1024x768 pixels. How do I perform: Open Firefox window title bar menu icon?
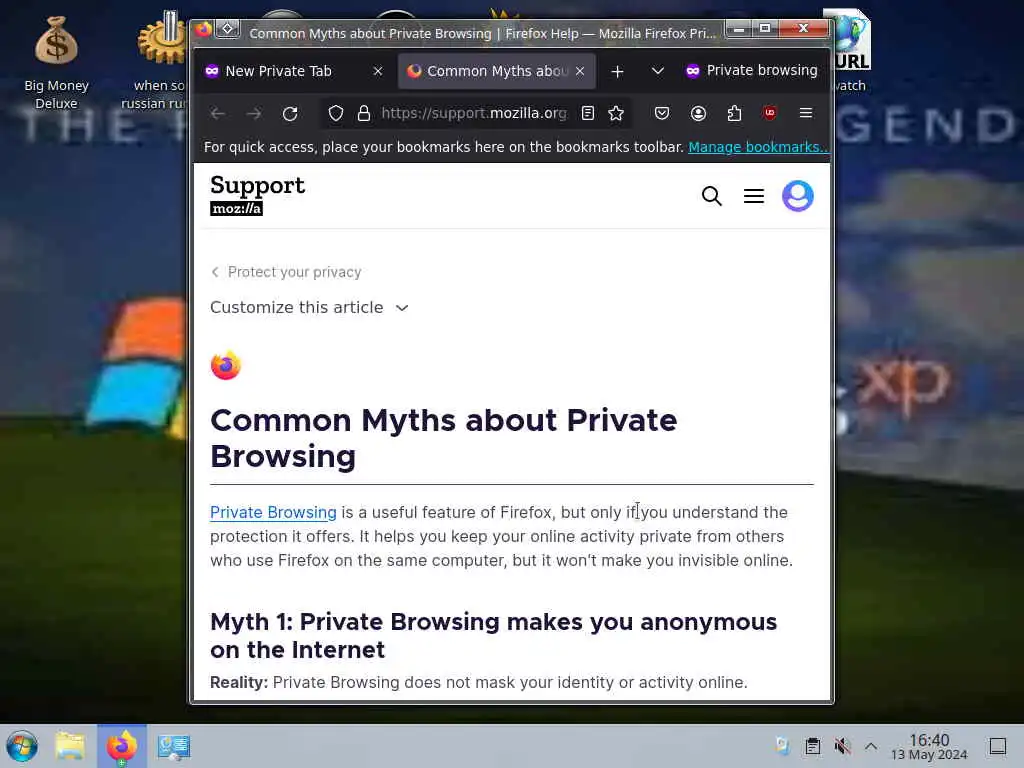[203, 30]
